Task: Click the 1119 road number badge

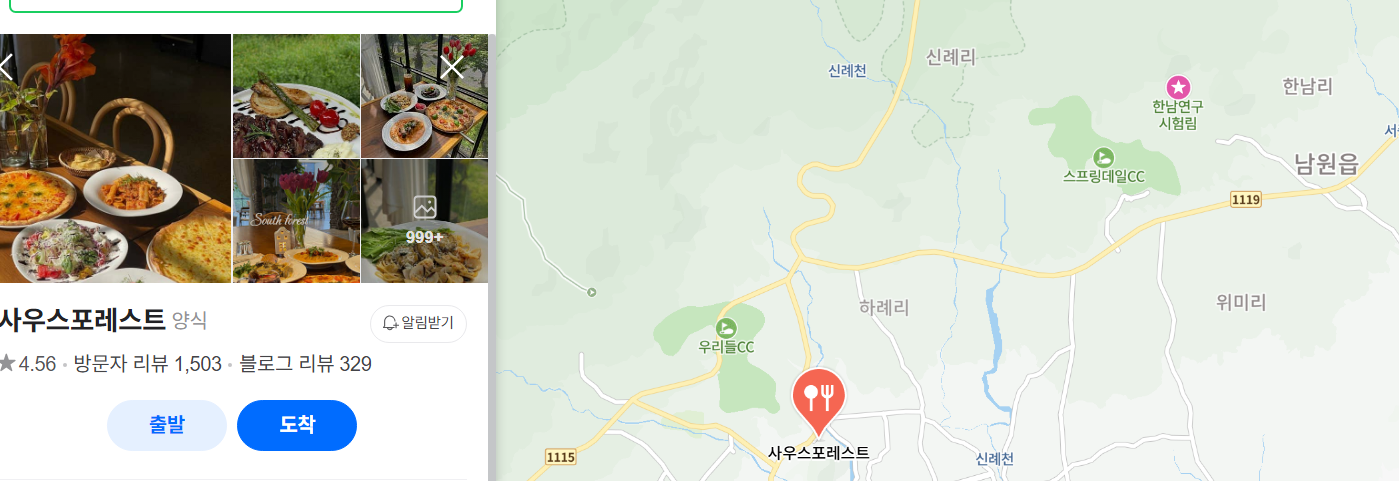Action: point(1246,200)
